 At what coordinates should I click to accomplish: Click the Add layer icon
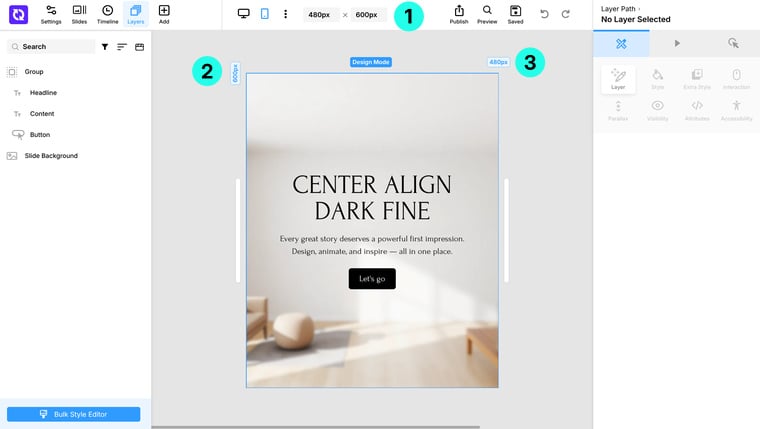pyautogui.click(x=164, y=15)
